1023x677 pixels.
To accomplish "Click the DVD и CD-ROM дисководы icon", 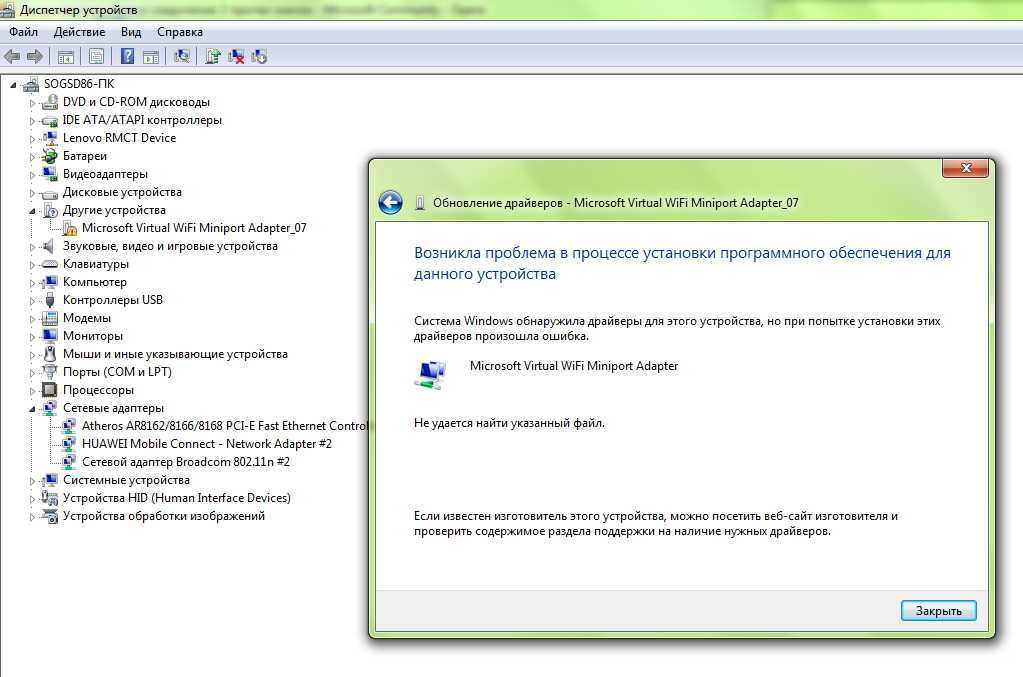I will coord(50,102).
